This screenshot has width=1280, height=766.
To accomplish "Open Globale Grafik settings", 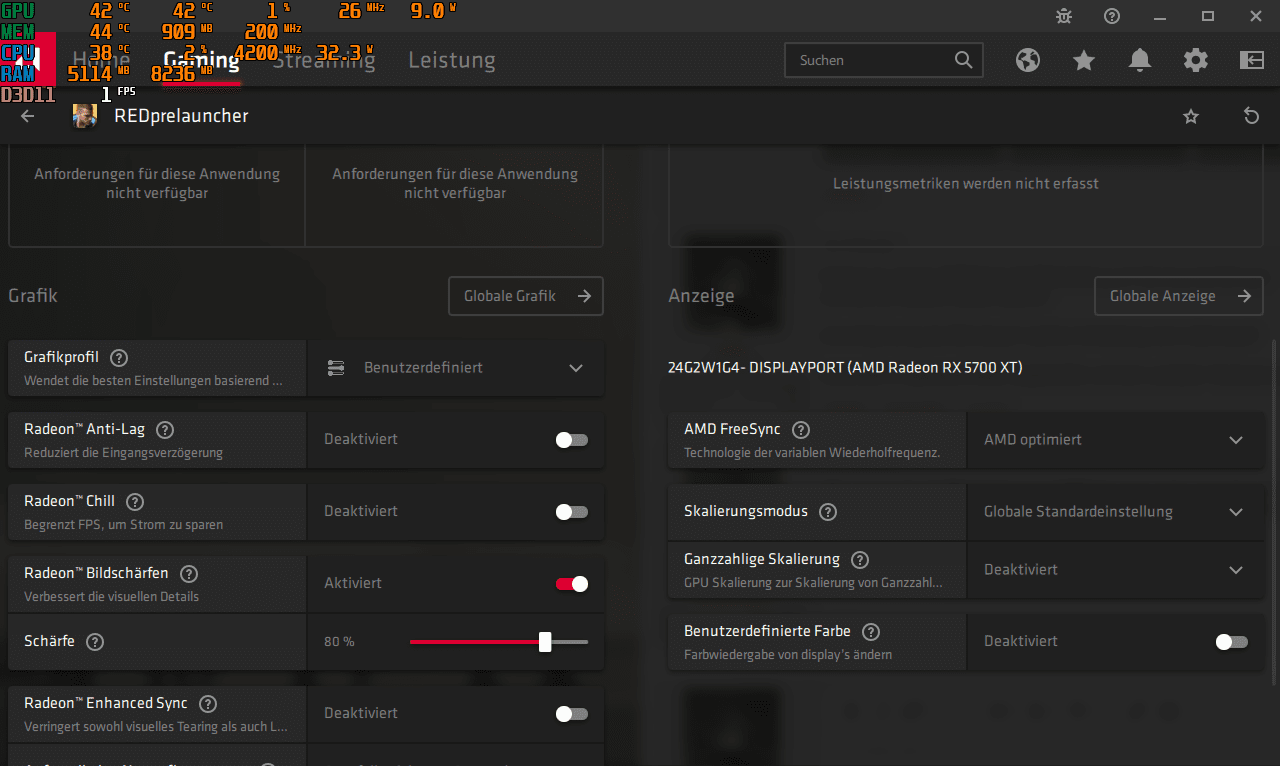I will pyautogui.click(x=526, y=296).
